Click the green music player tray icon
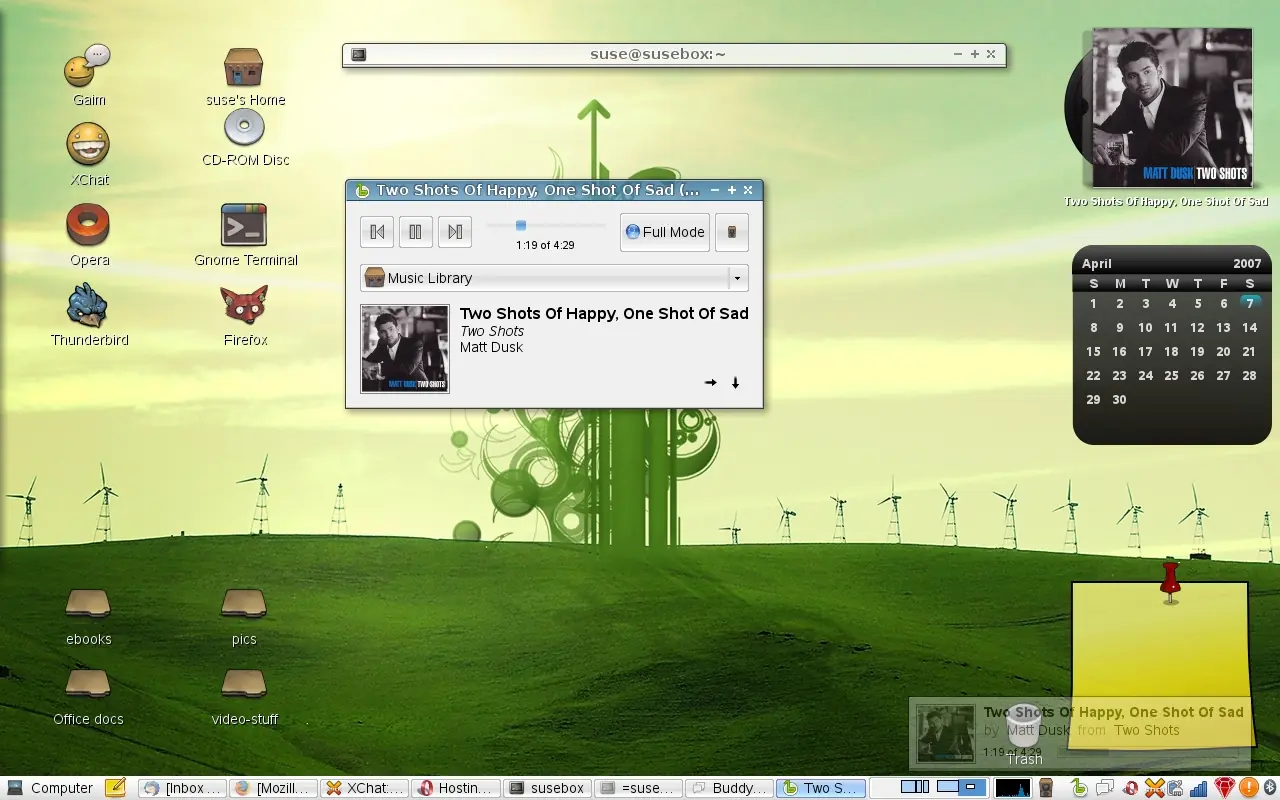The image size is (1280, 800). [x=1079, y=788]
